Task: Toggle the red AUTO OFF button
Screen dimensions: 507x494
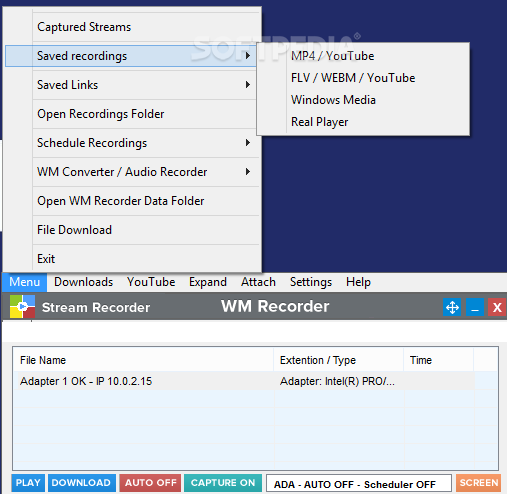Action: pos(150,483)
